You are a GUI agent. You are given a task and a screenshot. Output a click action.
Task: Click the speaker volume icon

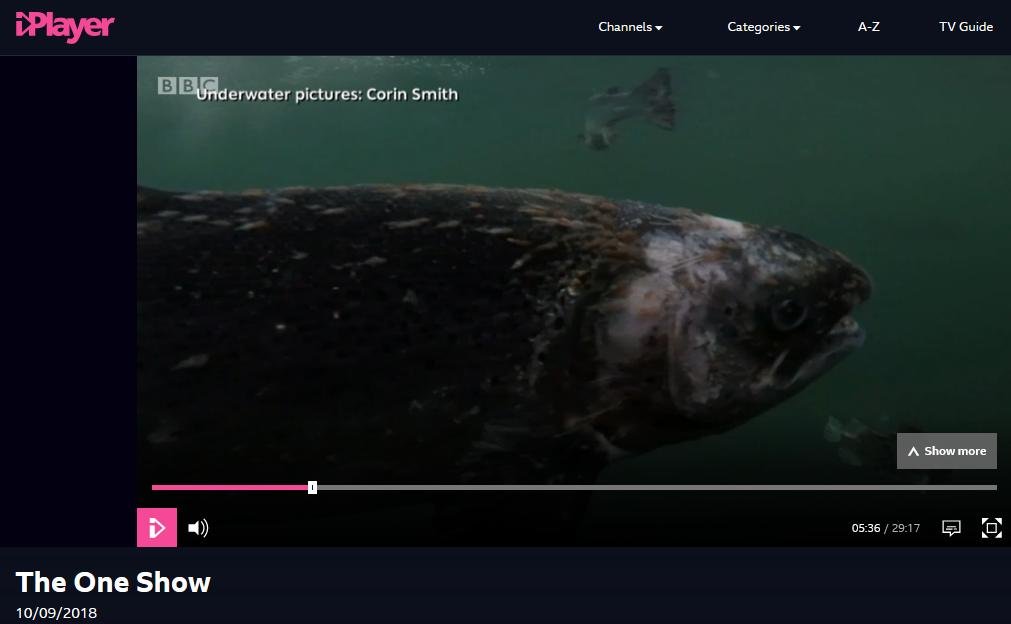pyautogui.click(x=198, y=527)
